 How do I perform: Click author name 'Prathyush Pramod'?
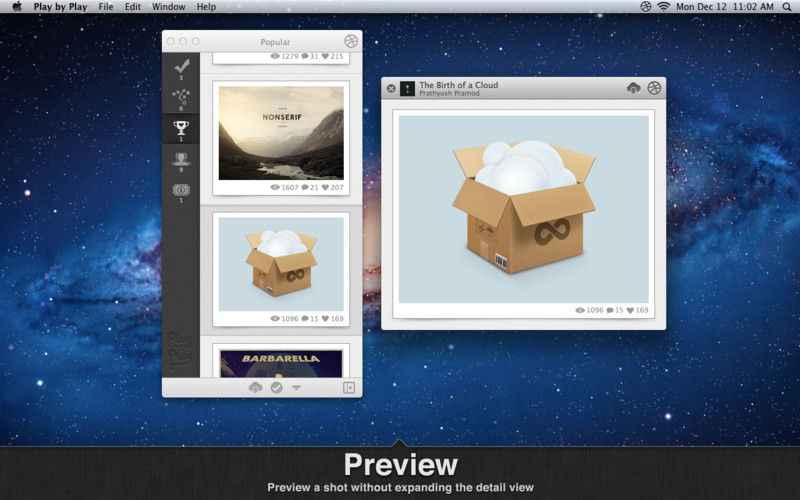pyautogui.click(x=449, y=93)
